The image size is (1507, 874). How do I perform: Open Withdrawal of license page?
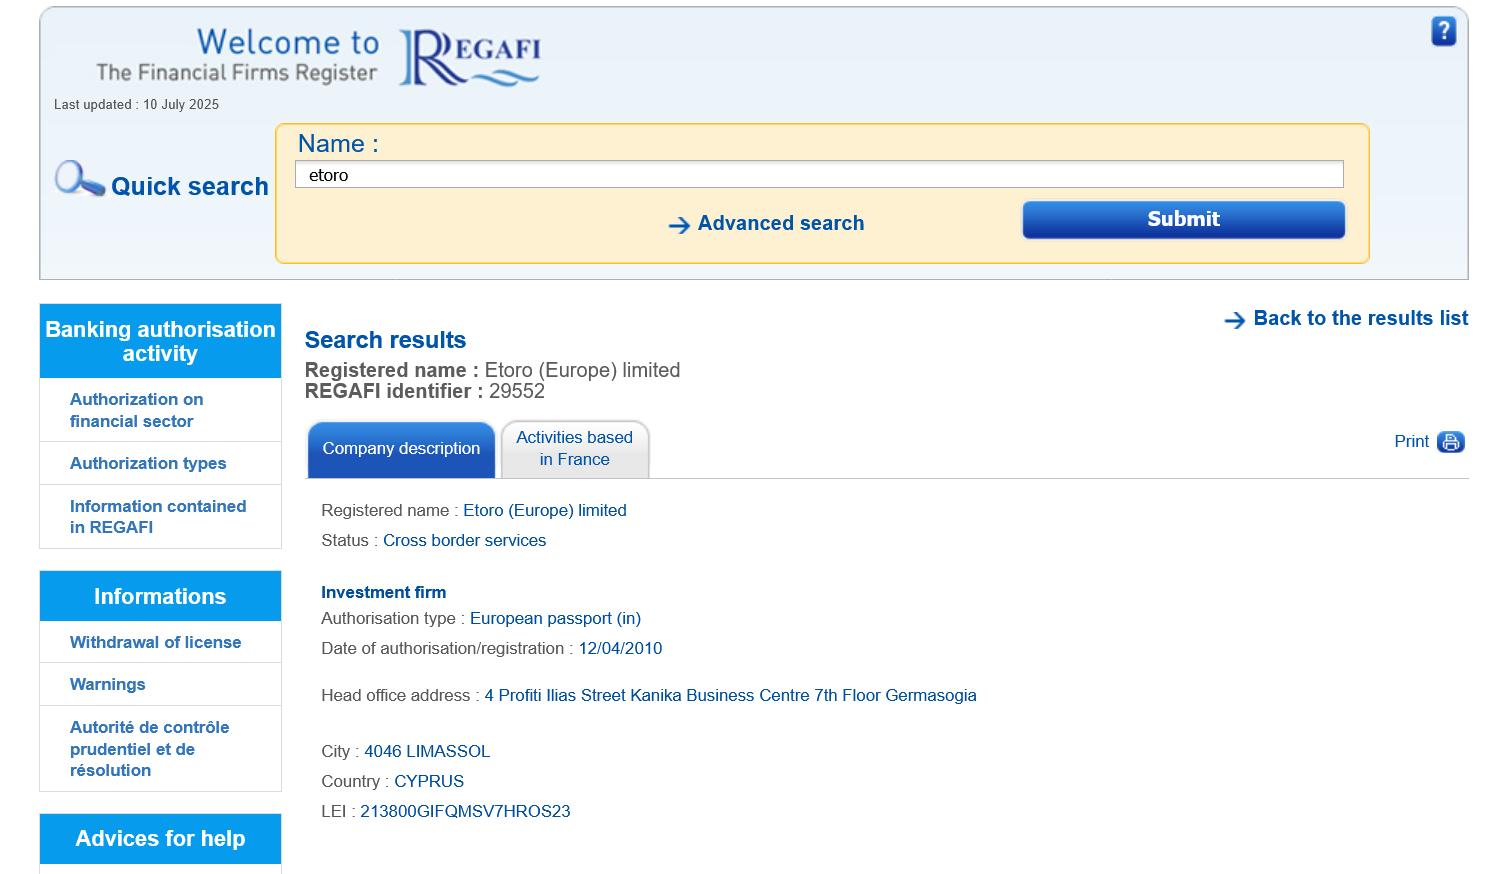pyautogui.click(x=155, y=642)
